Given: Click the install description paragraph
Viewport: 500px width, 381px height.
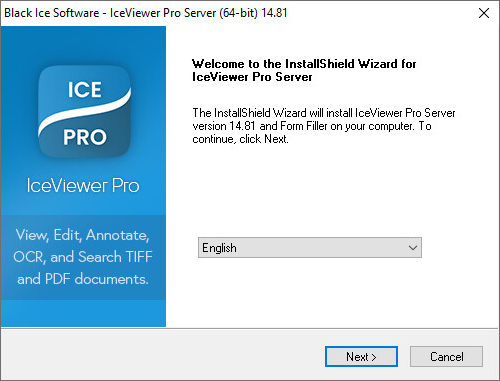Looking at the screenshot, I should [x=324, y=126].
